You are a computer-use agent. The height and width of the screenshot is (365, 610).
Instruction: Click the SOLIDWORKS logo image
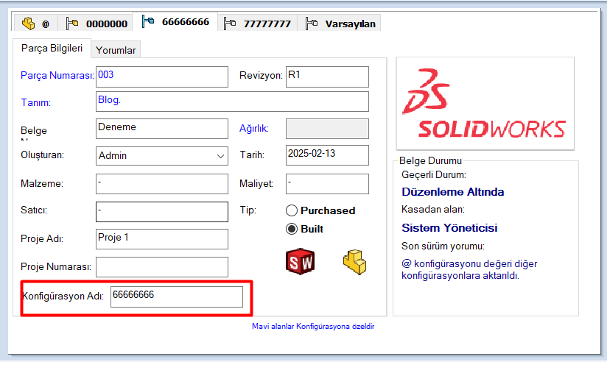click(x=485, y=104)
